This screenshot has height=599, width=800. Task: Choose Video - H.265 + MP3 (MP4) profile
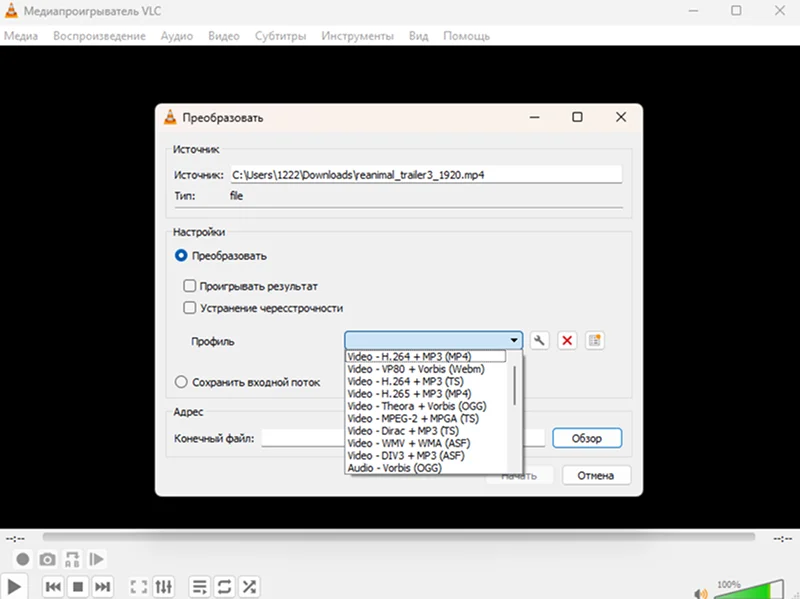(x=426, y=393)
